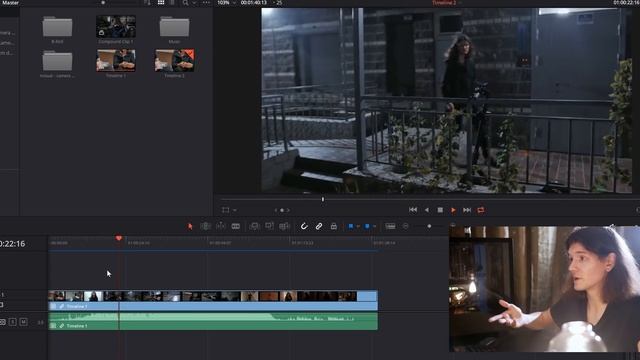Image resolution: width=640 pixels, height=360 pixels.
Task: Click the orange Play forward button
Action: [x=453, y=210]
